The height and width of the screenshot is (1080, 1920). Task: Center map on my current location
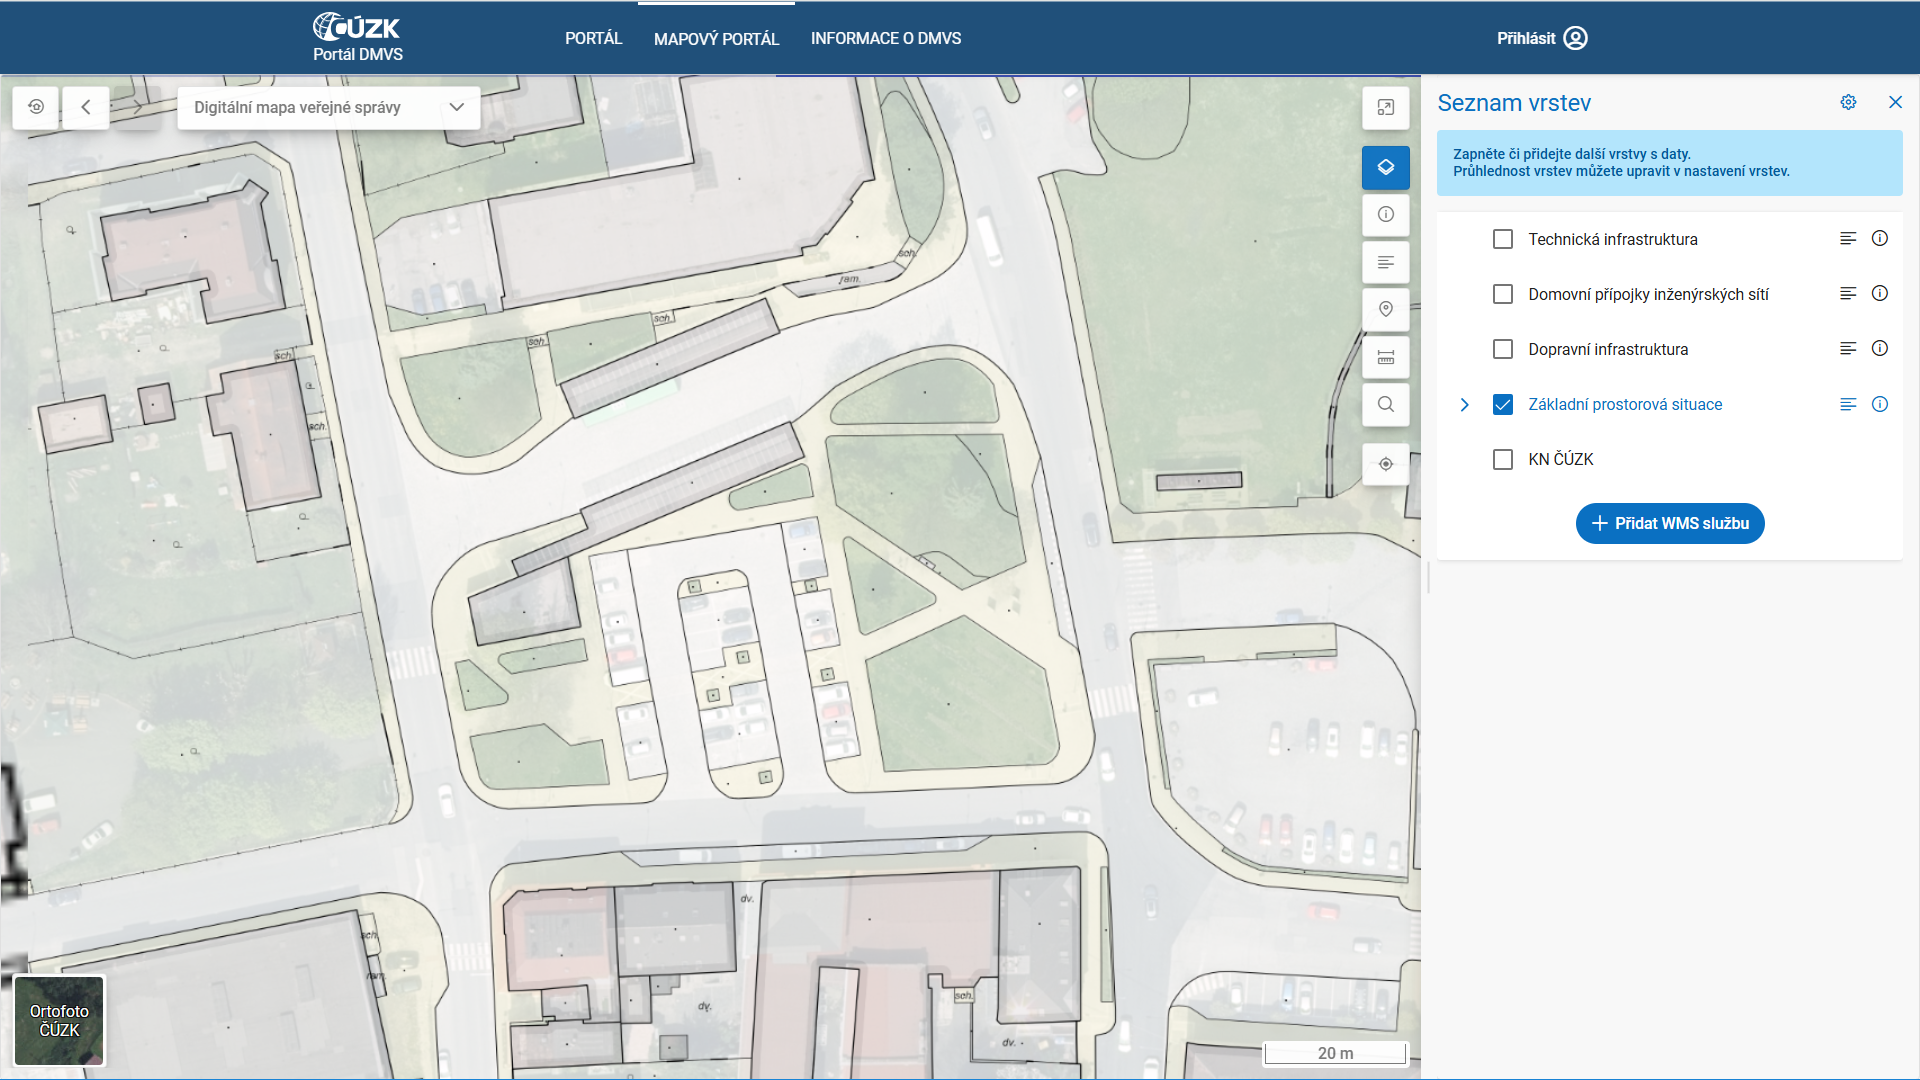tap(1385, 464)
